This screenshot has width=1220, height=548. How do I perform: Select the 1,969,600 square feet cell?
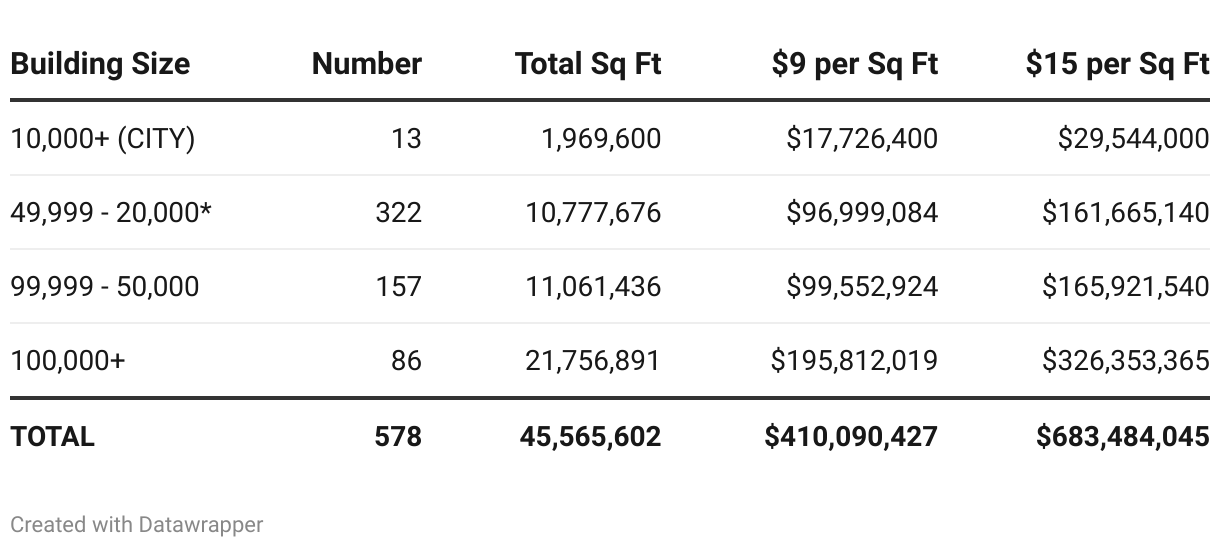click(601, 138)
